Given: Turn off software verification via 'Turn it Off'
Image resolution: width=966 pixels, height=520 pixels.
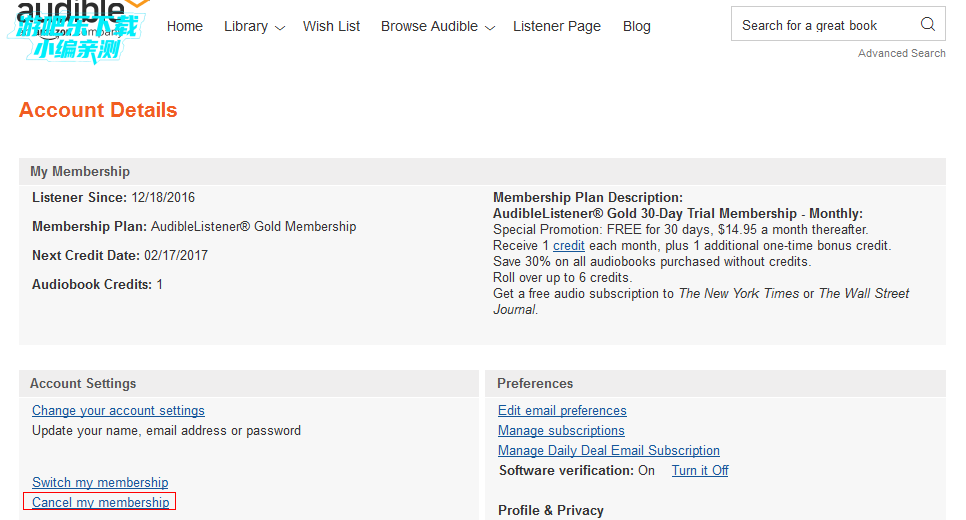Looking at the screenshot, I should pos(700,470).
